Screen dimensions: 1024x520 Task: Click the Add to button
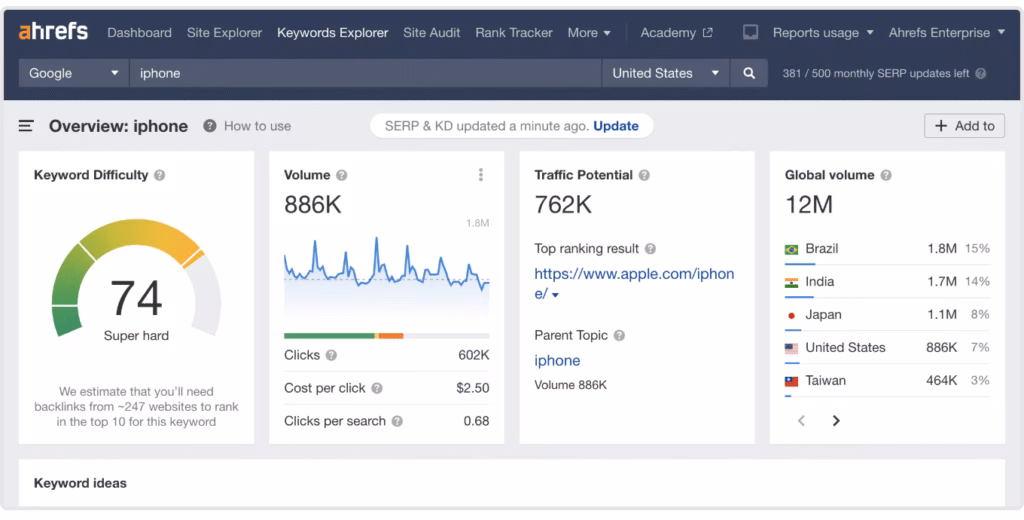coord(965,126)
